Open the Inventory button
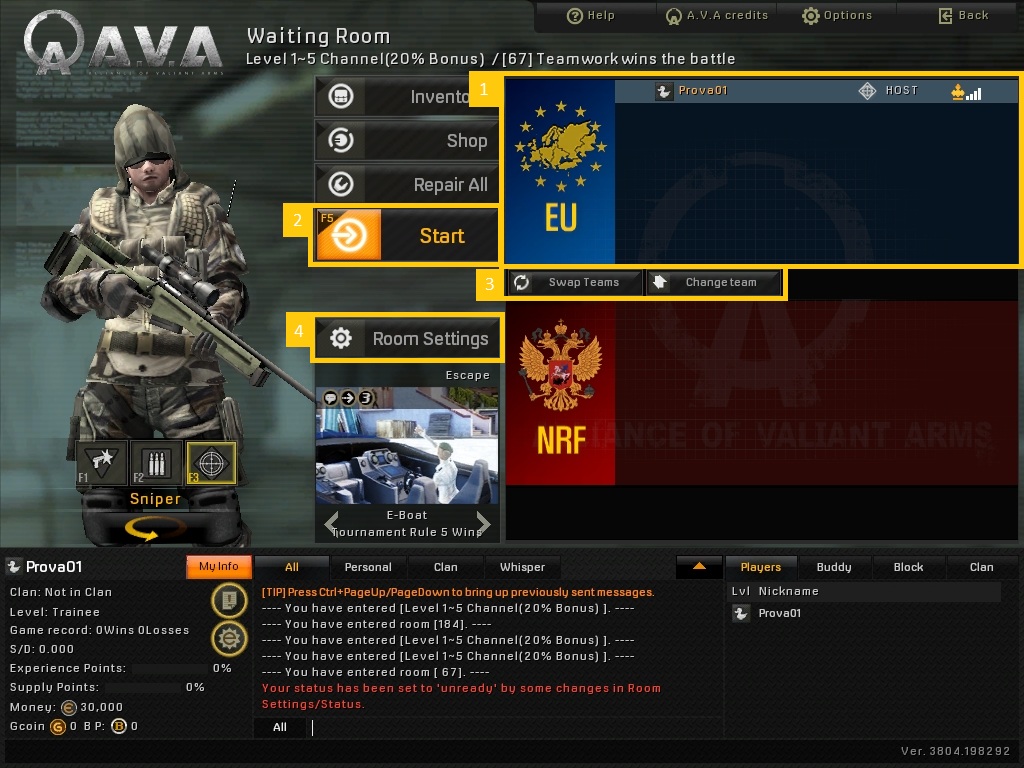 406,97
